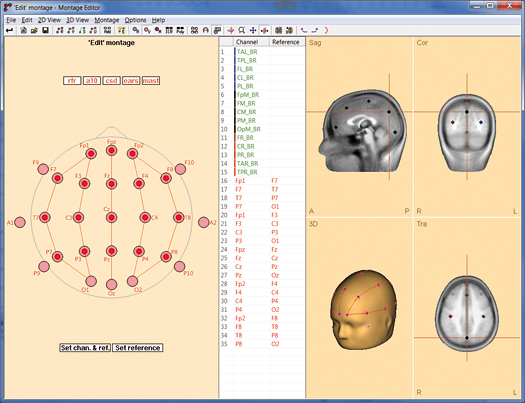Open the Montage menu
This screenshot has width=525, height=403.
point(107,20)
